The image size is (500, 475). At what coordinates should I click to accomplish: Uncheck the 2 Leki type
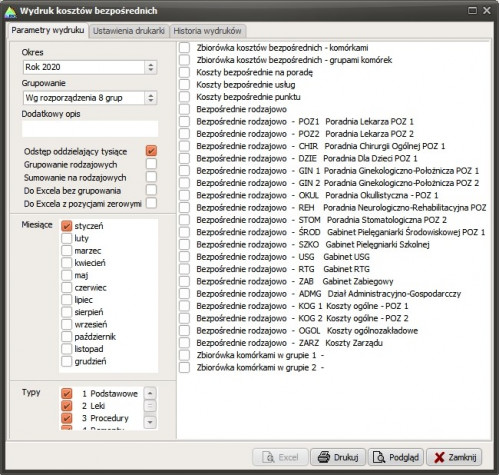pos(67,406)
